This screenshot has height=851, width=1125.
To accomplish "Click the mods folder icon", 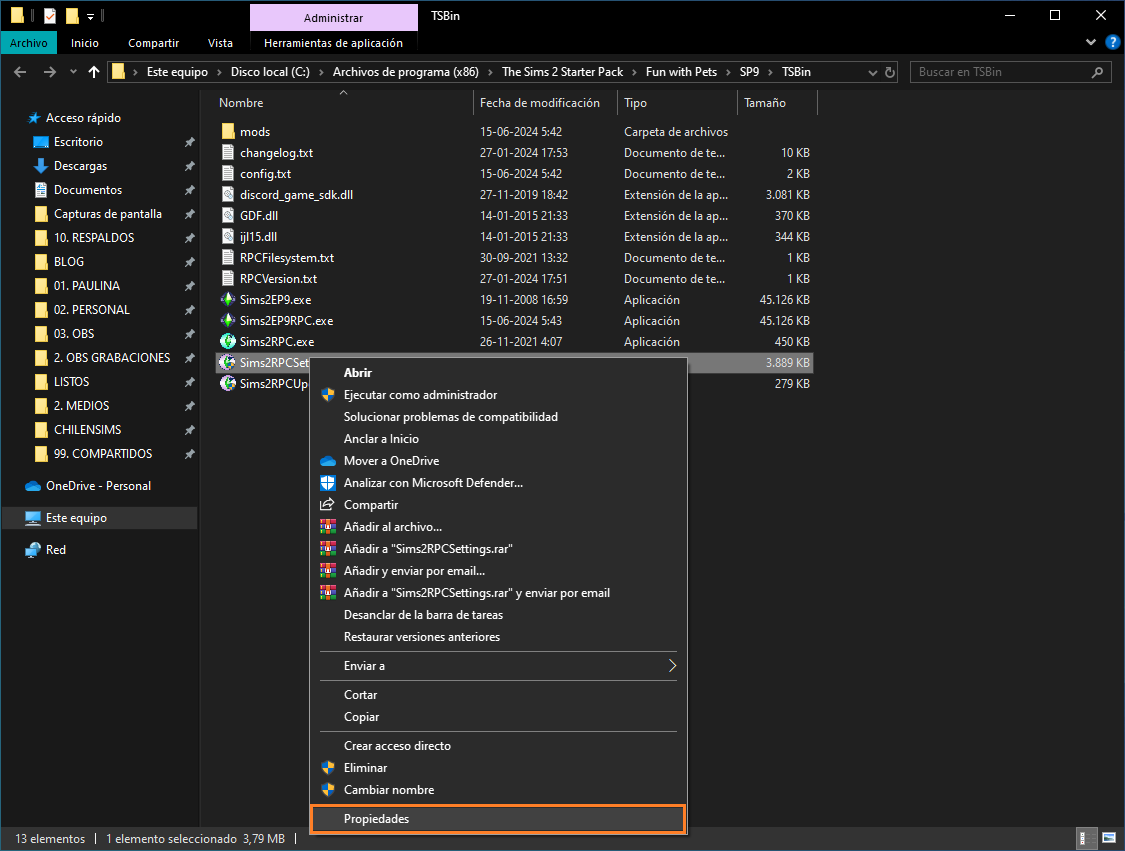I will click(x=228, y=132).
